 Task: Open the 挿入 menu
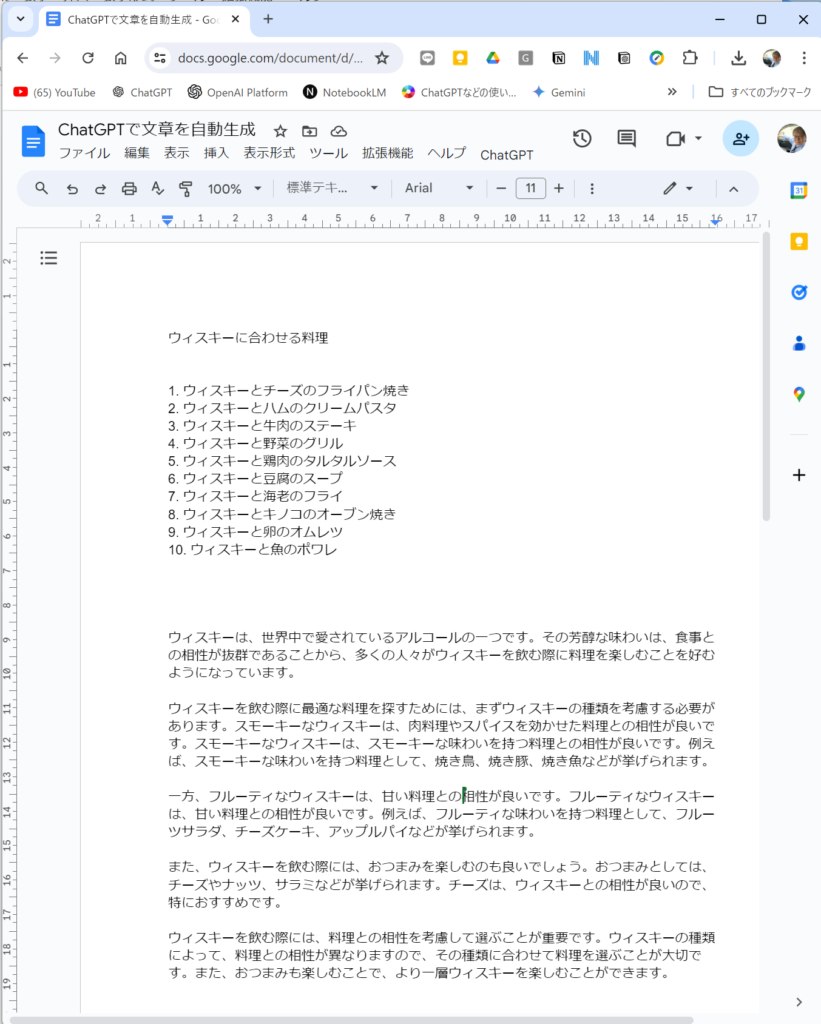click(216, 154)
